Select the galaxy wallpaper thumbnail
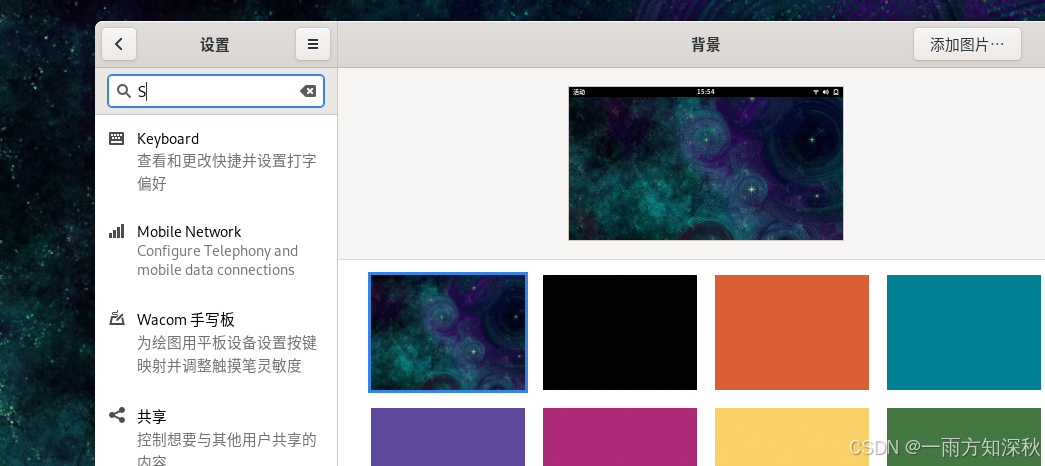 (448, 332)
